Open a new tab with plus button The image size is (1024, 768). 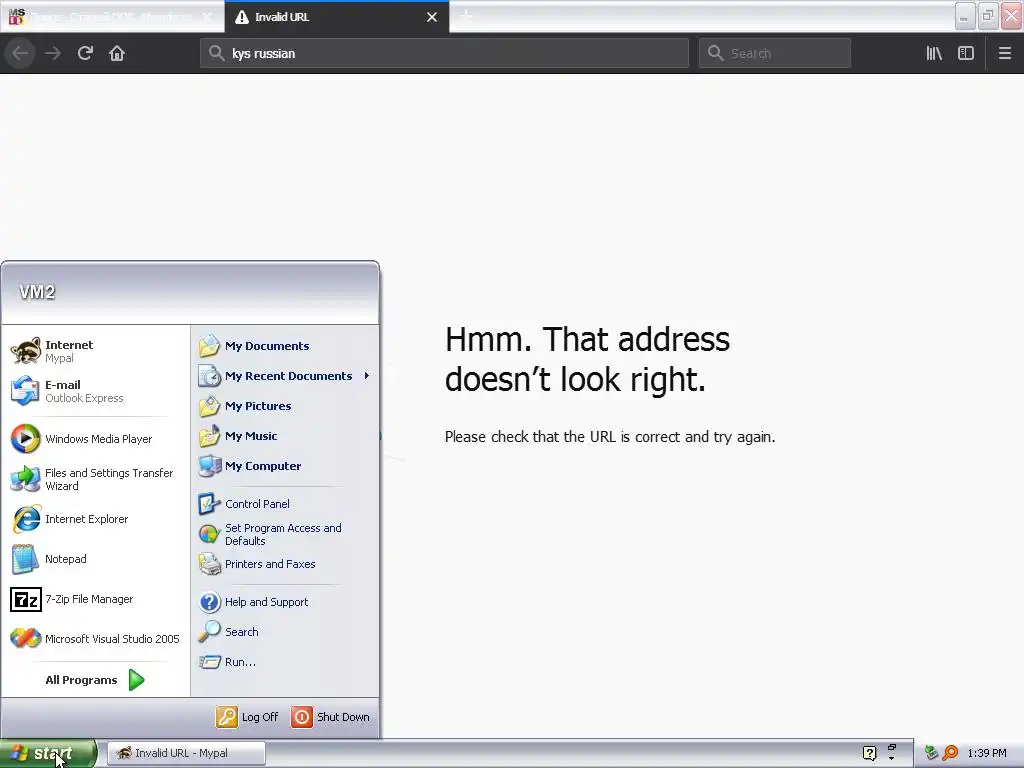pyautogui.click(x=466, y=16)
